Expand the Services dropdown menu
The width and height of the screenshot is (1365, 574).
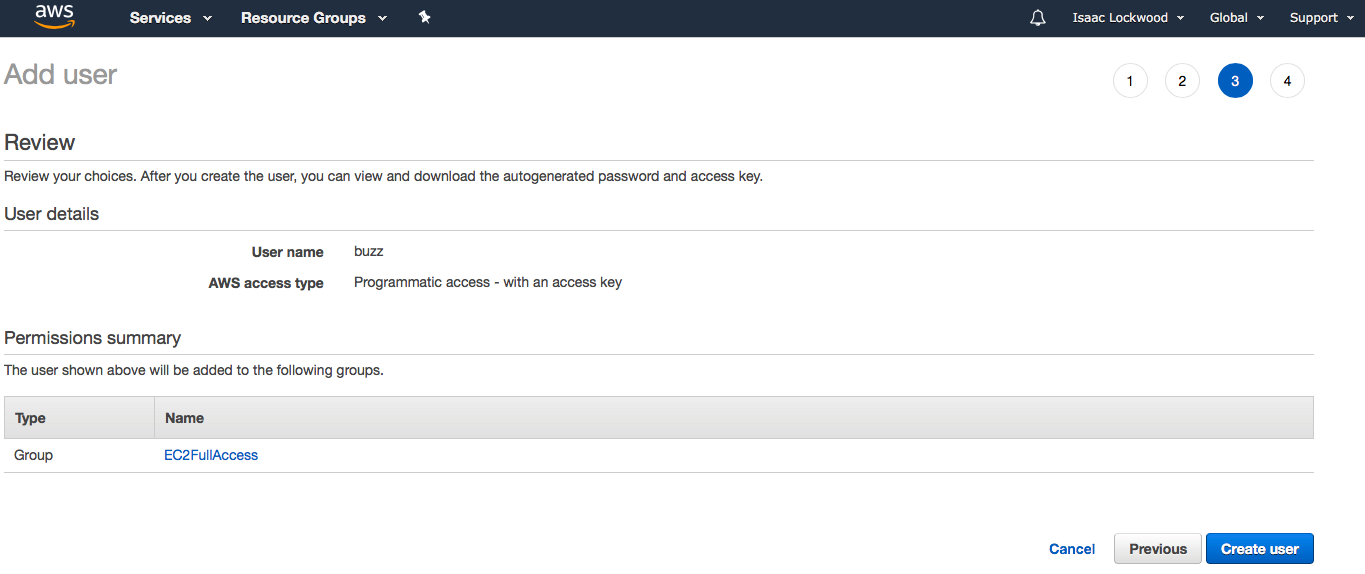coord(171,18)
